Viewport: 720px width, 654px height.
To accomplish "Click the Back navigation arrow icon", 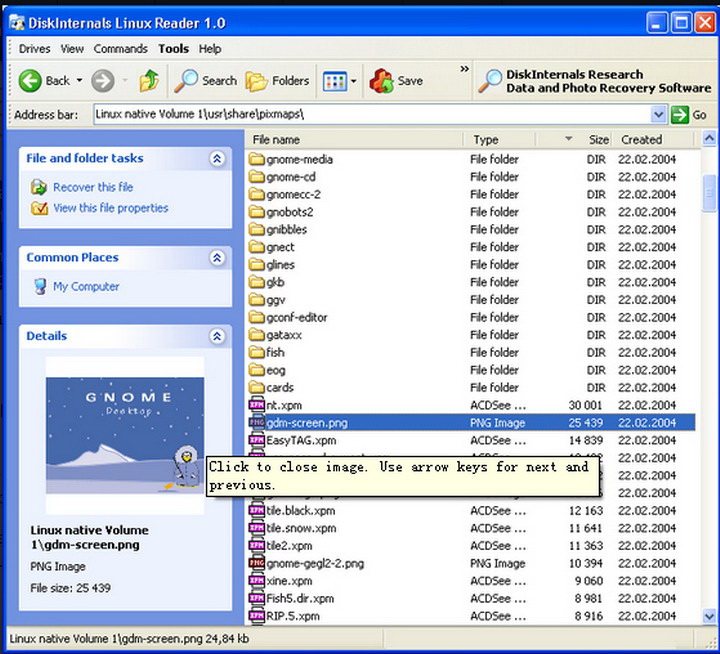I will point(30,81).
